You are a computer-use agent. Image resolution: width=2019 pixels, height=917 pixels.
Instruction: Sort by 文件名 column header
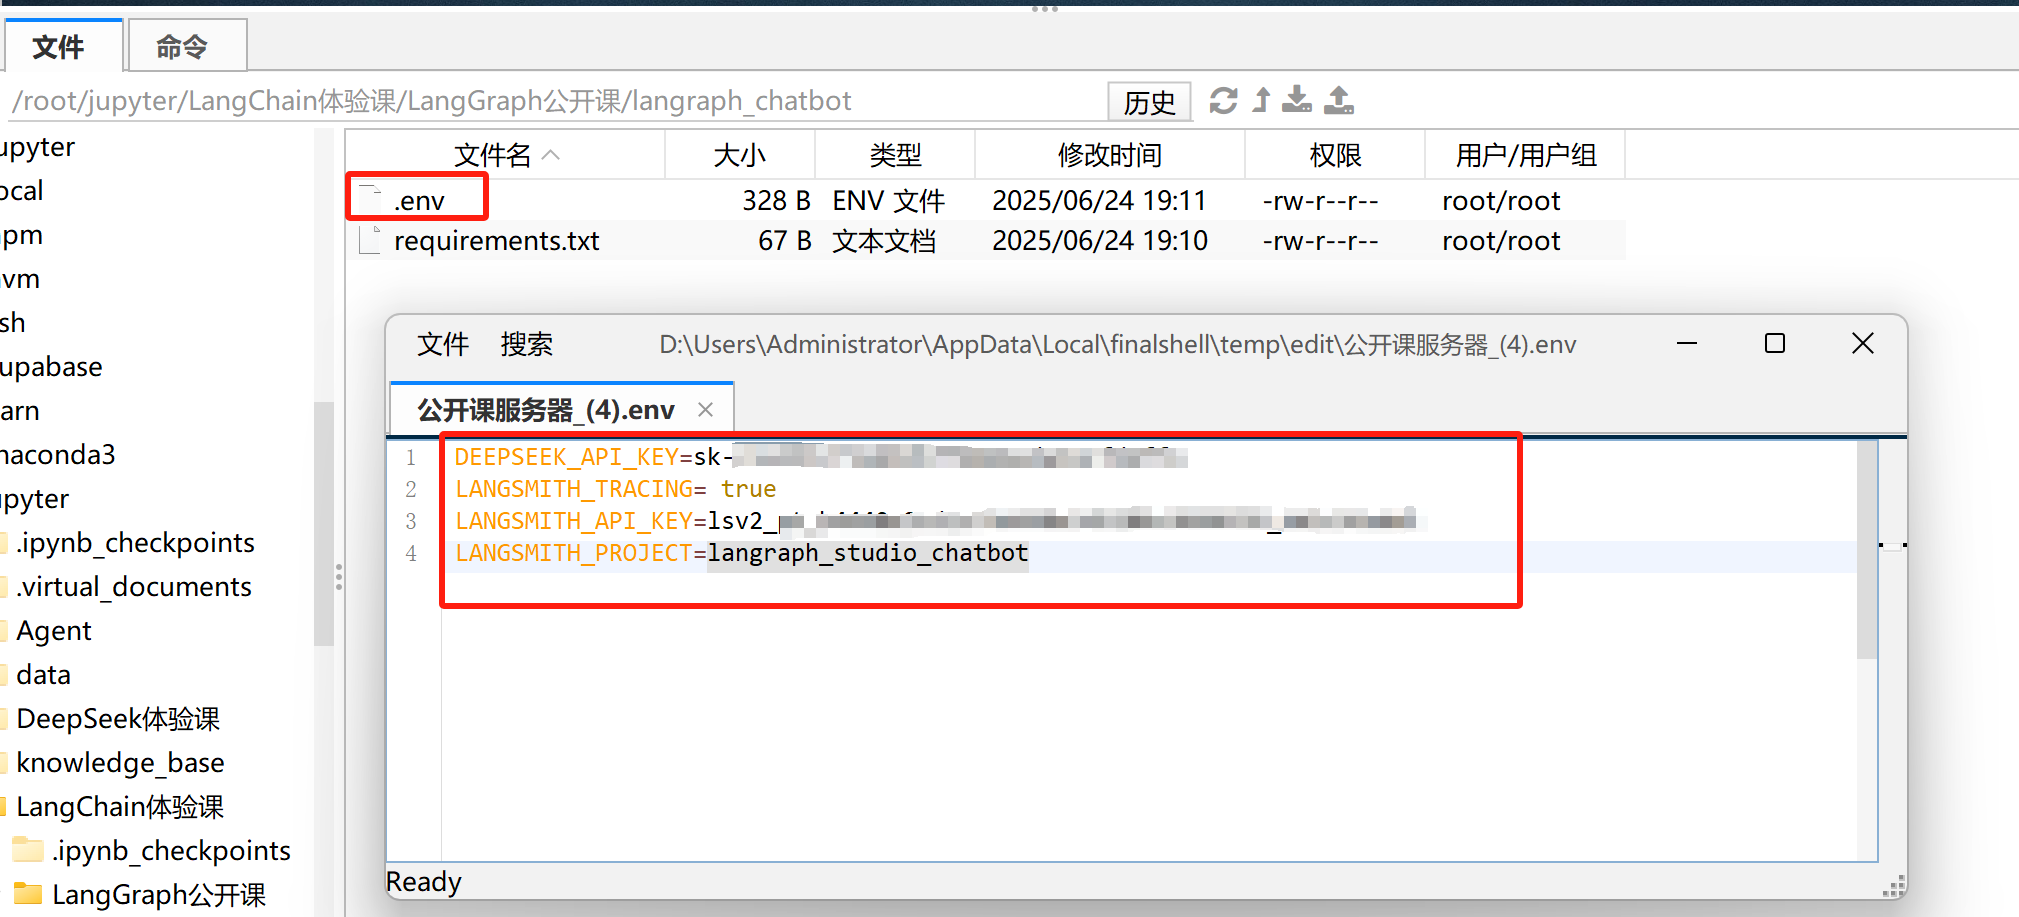[506, 155]
